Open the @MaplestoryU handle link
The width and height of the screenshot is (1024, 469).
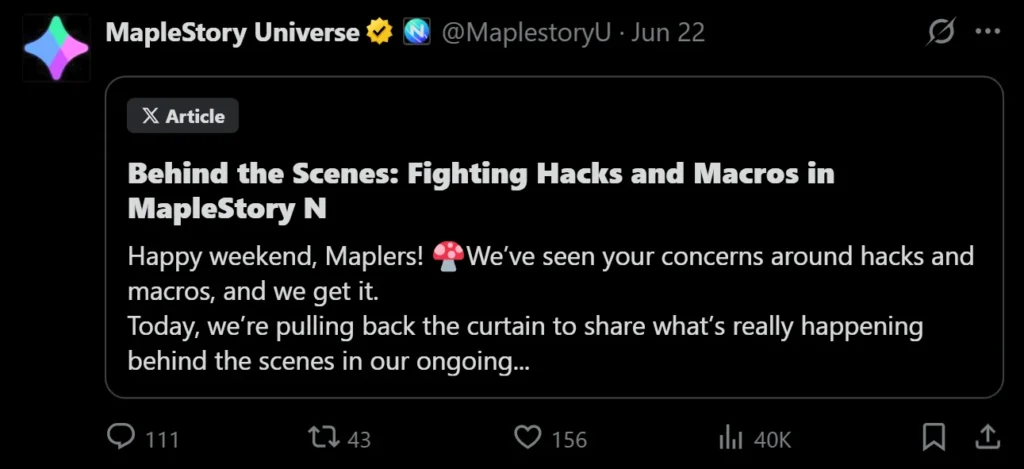pyautogui.click(x=526, y=32)
